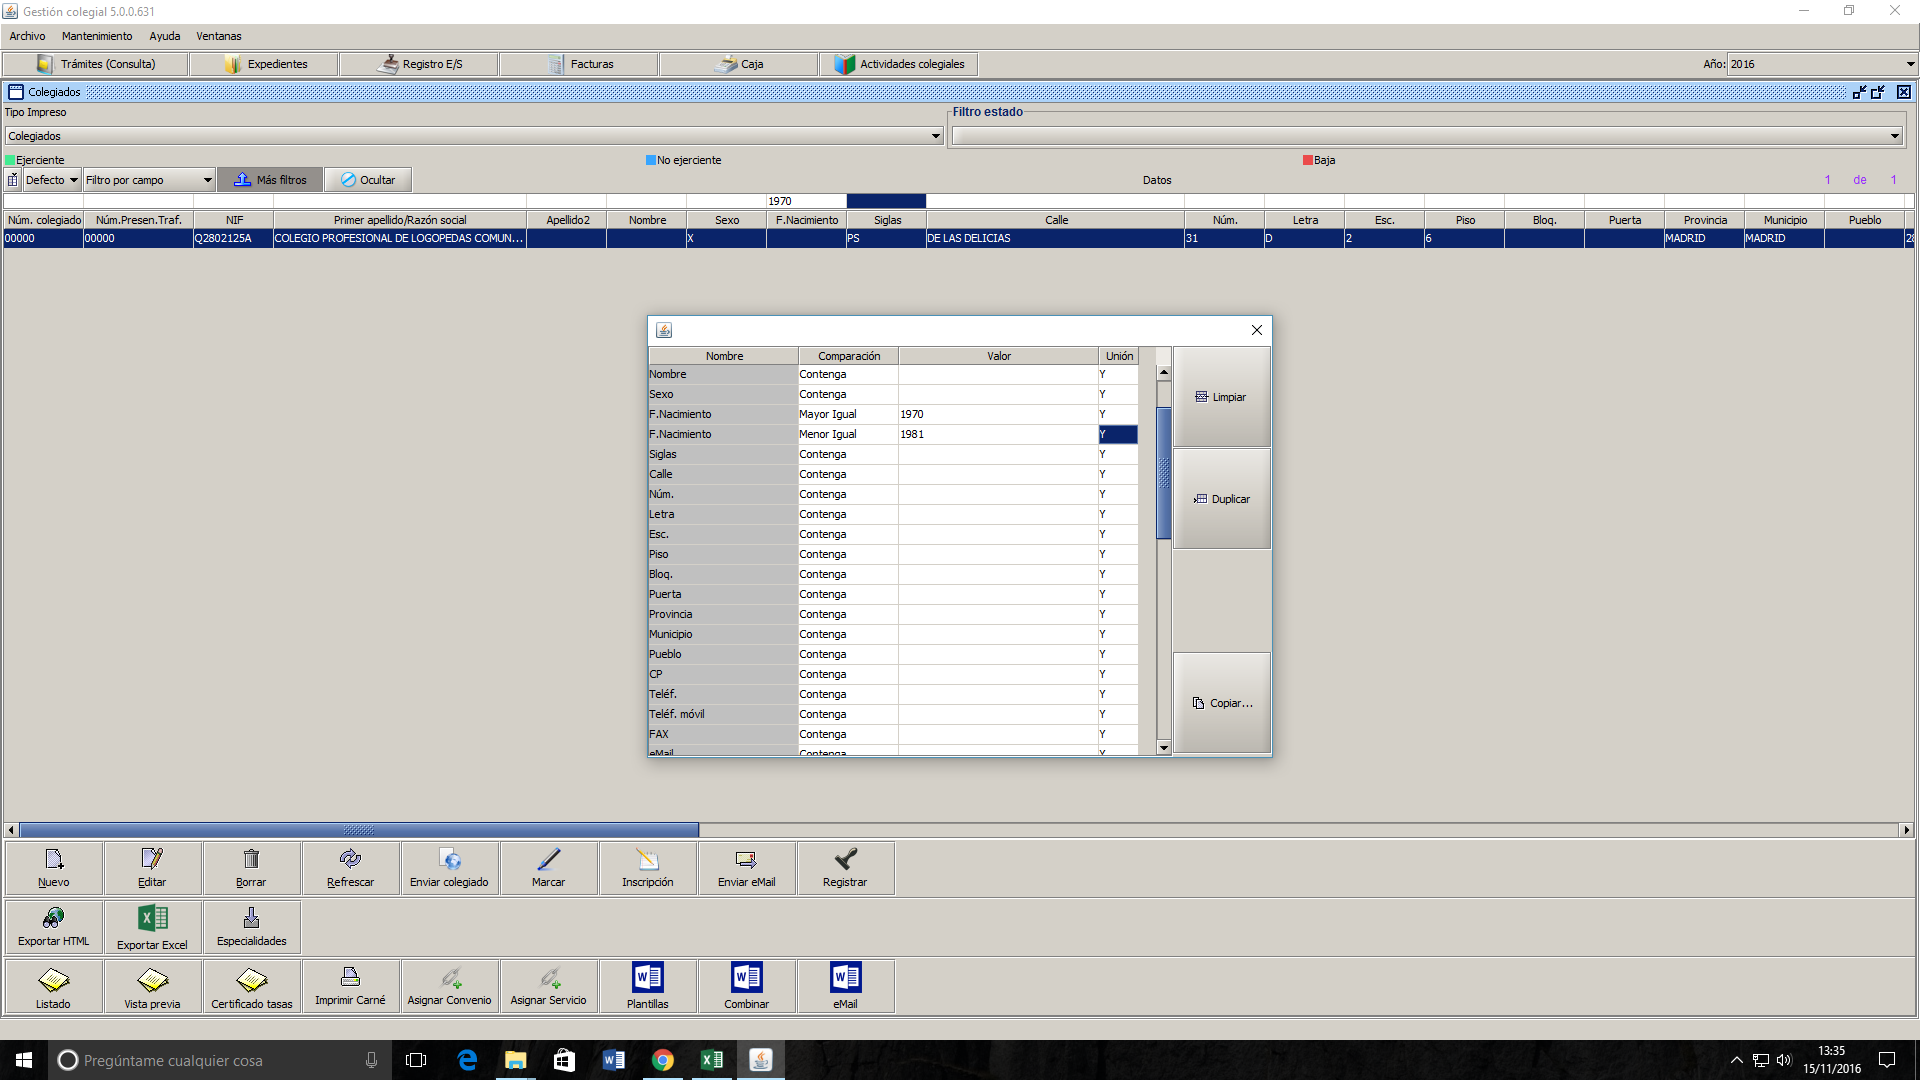
Task: Click the Refrescar icon button
Action: [x=350, y=859]
